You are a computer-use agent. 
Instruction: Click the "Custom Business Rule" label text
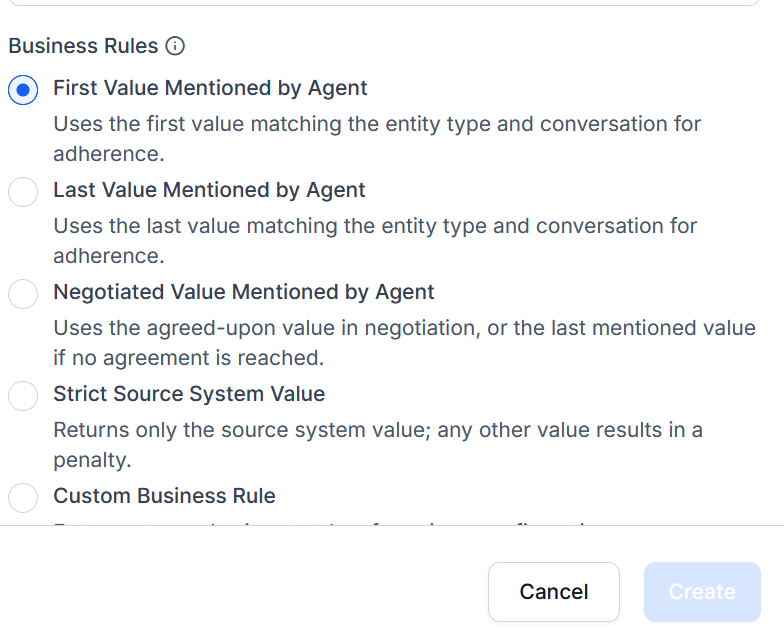click(x=164, y=496)
